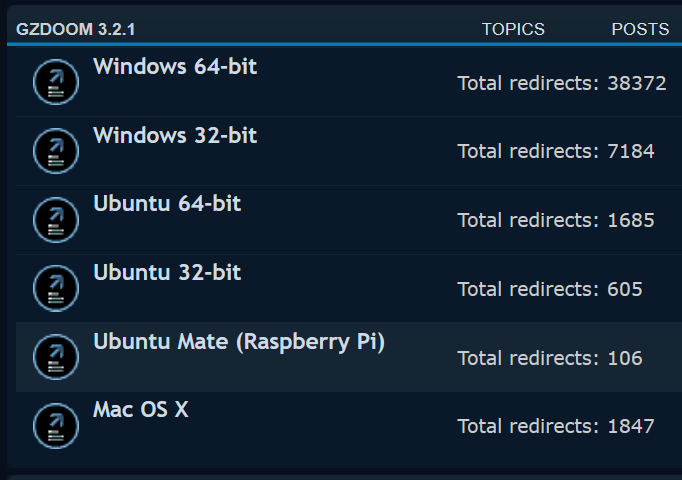Open the Ubuntu 32-bit download link
The width and height of the screenshot is (682, 480).
point(167,273)
